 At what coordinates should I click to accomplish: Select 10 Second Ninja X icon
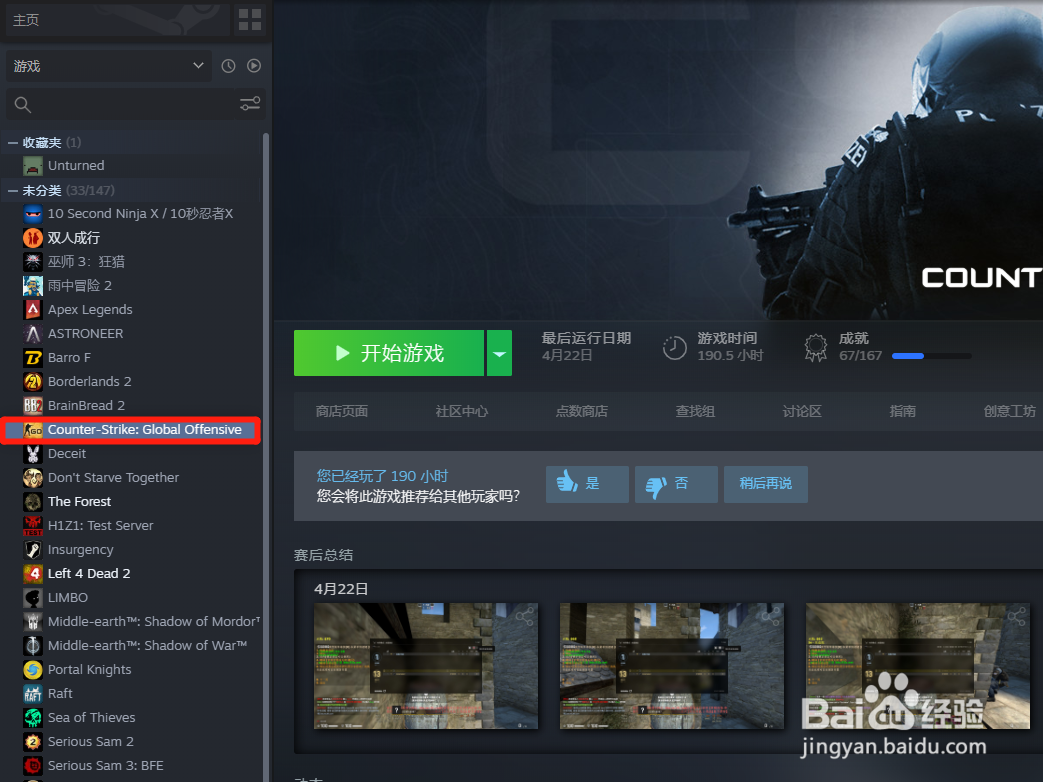click(x=33, y=214)
